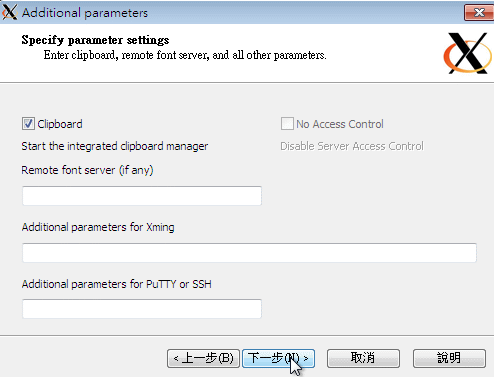The height and width of the screenshot is (377, 494).
Task: Tick the No Access Control checkbox
Action: tap(287, 124)
